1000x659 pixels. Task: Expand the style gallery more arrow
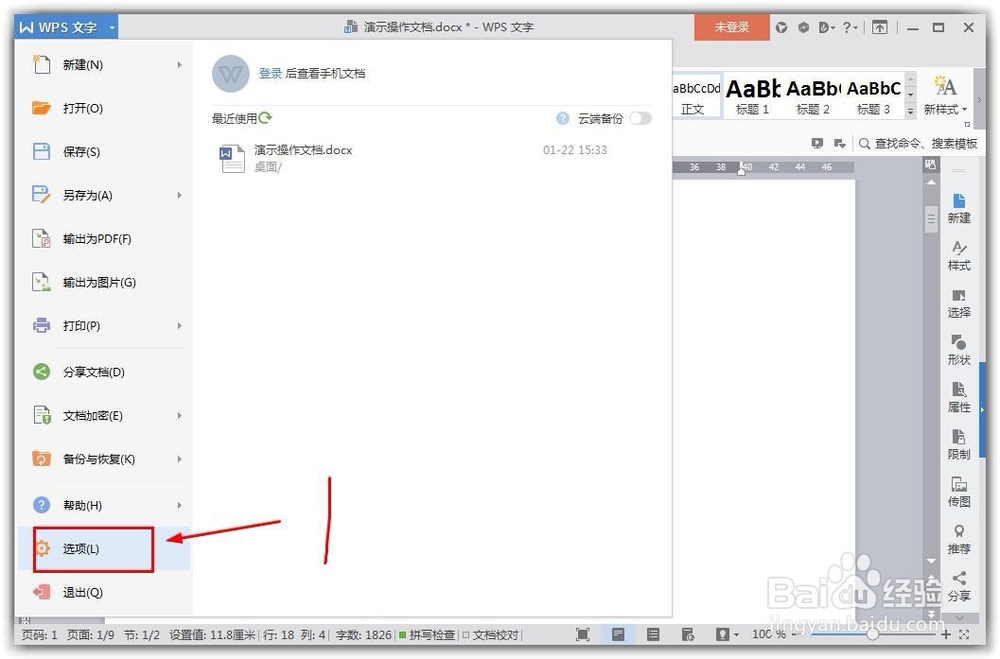tap(911, 111)
